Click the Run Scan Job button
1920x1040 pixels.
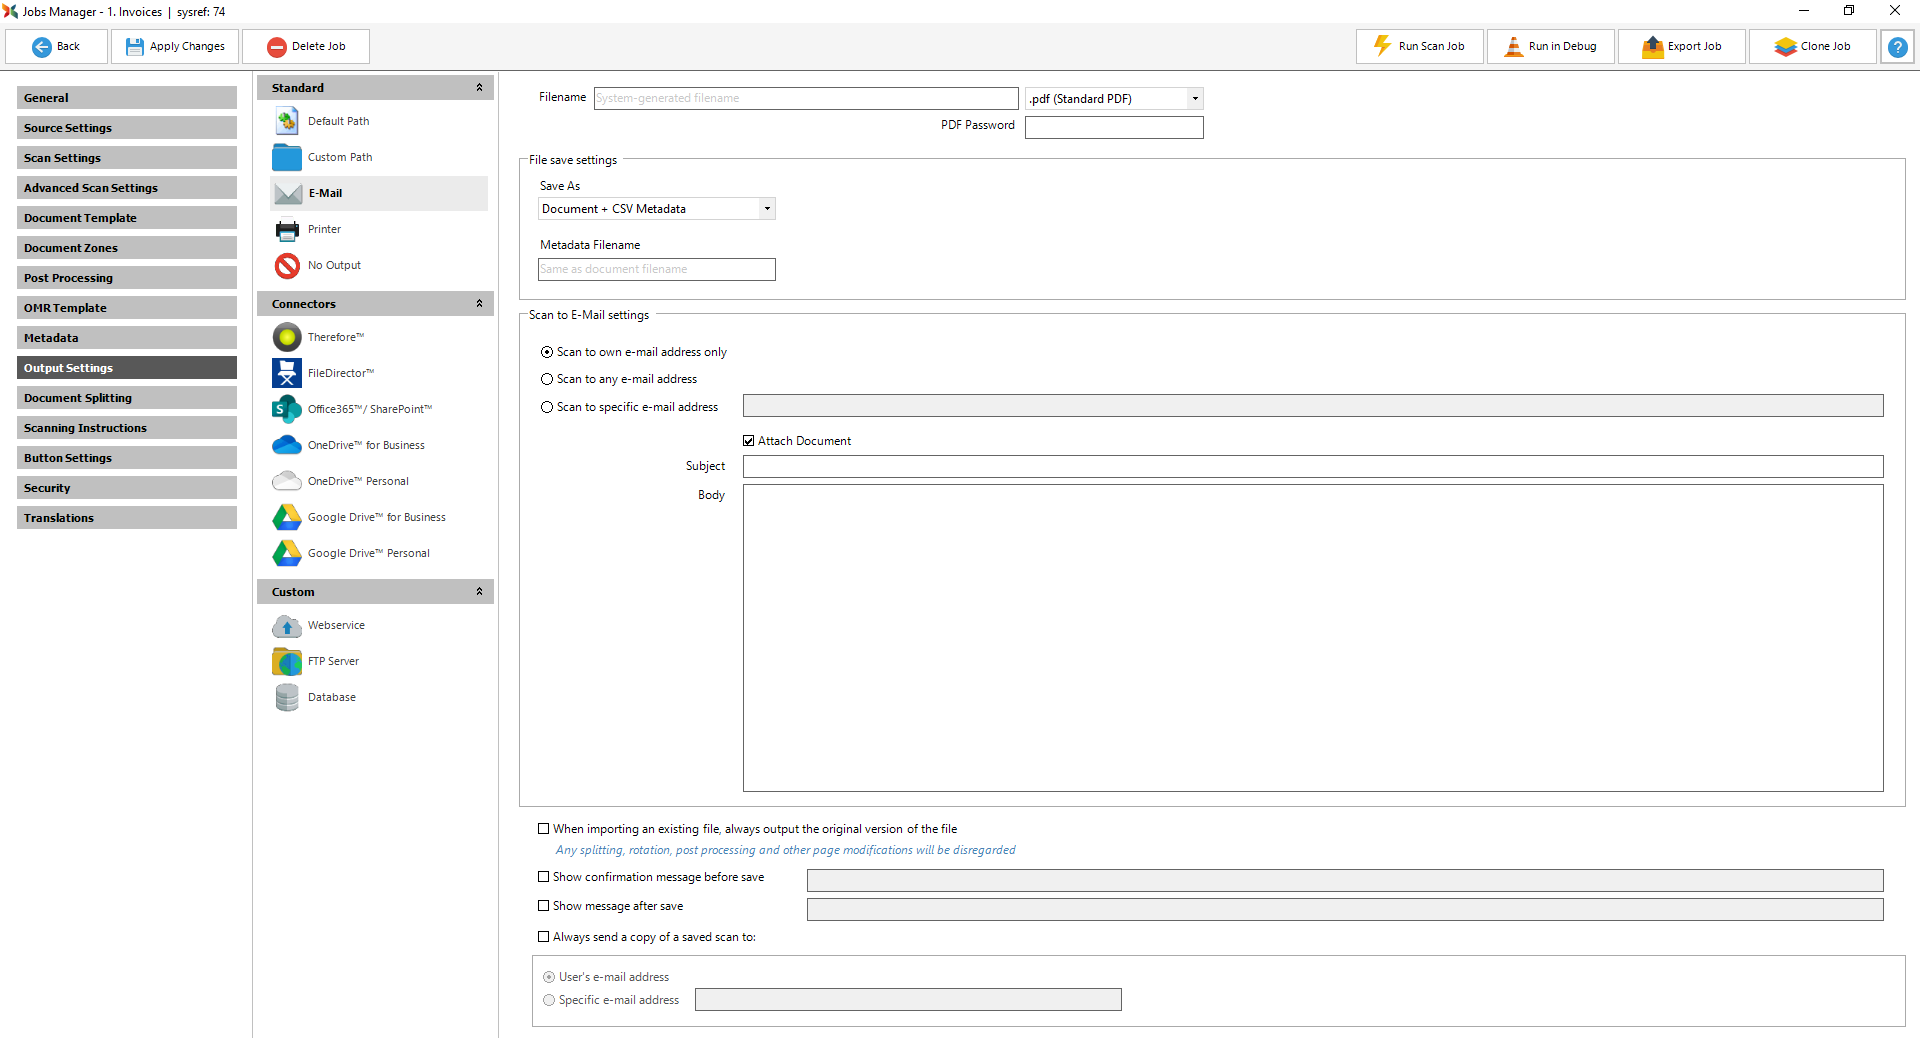[1419, 47]
